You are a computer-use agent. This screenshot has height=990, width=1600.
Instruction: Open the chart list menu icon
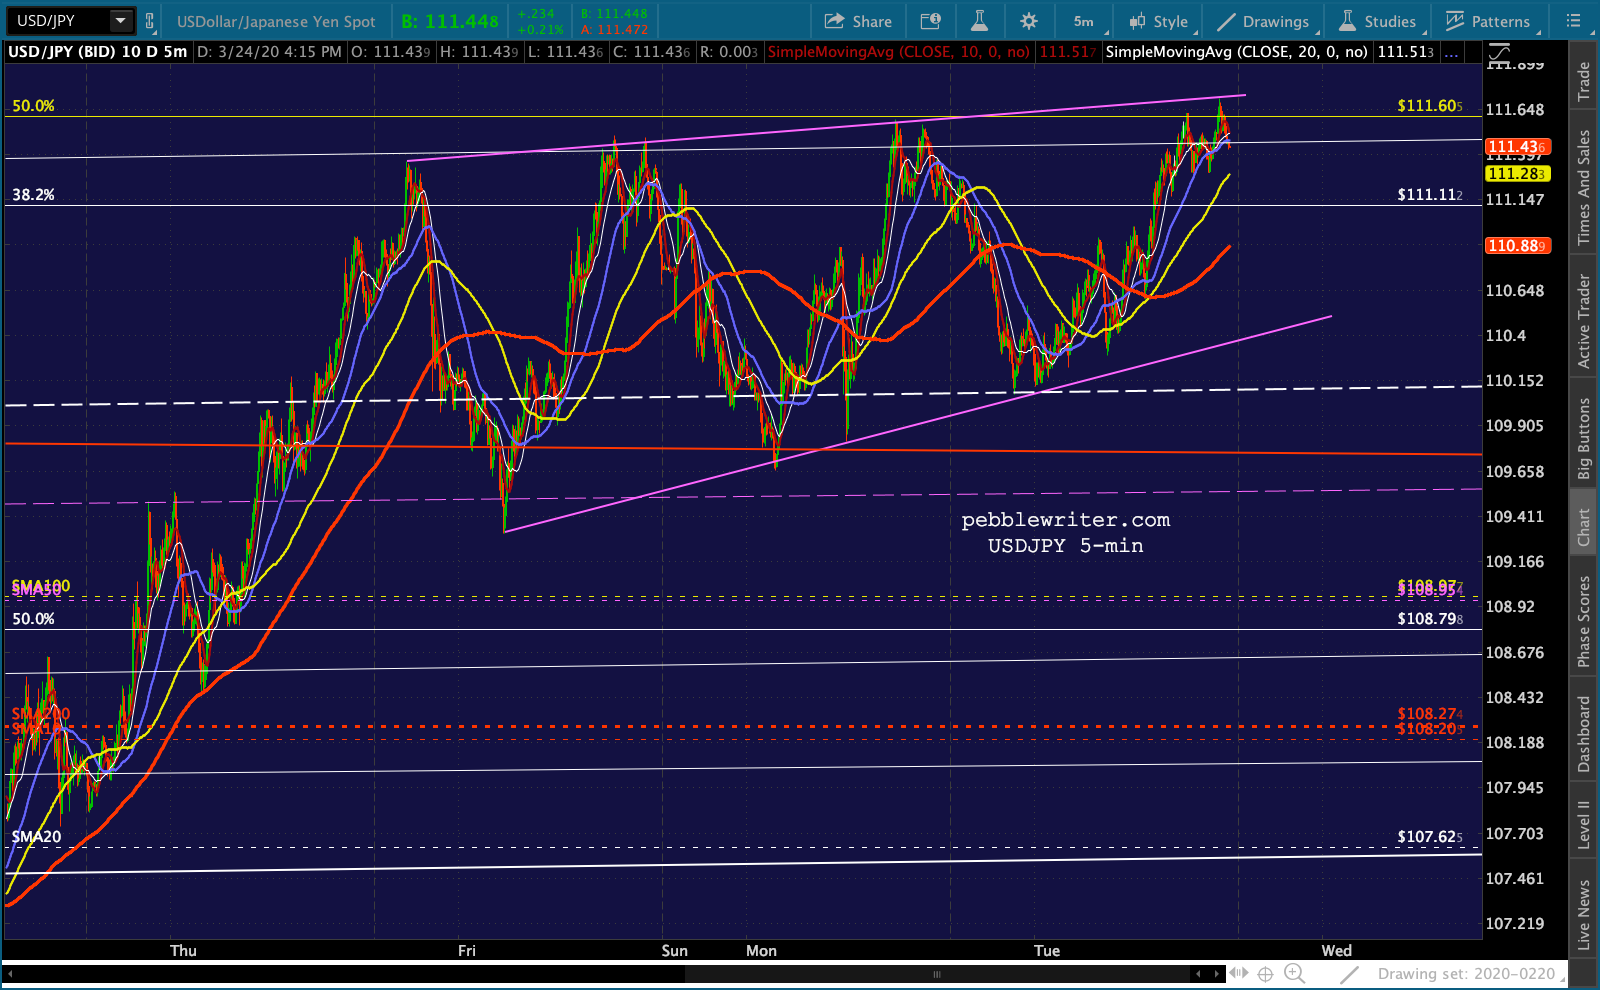point(1573,21)
